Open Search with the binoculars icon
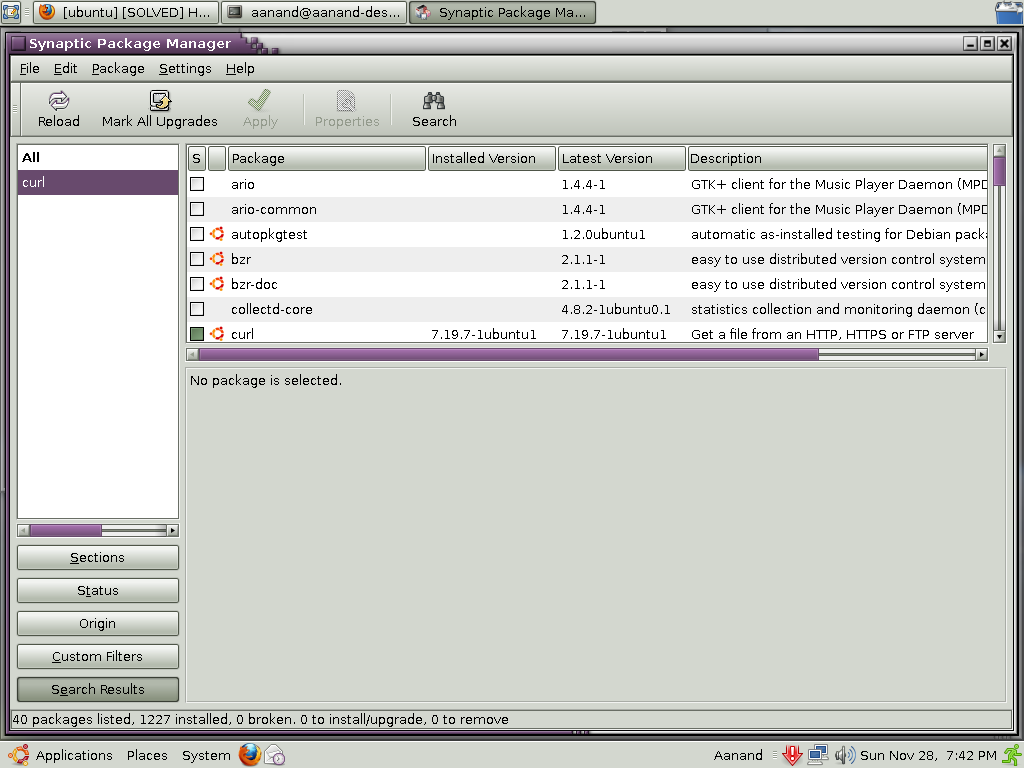The image size is (1024, 768). 434,100
